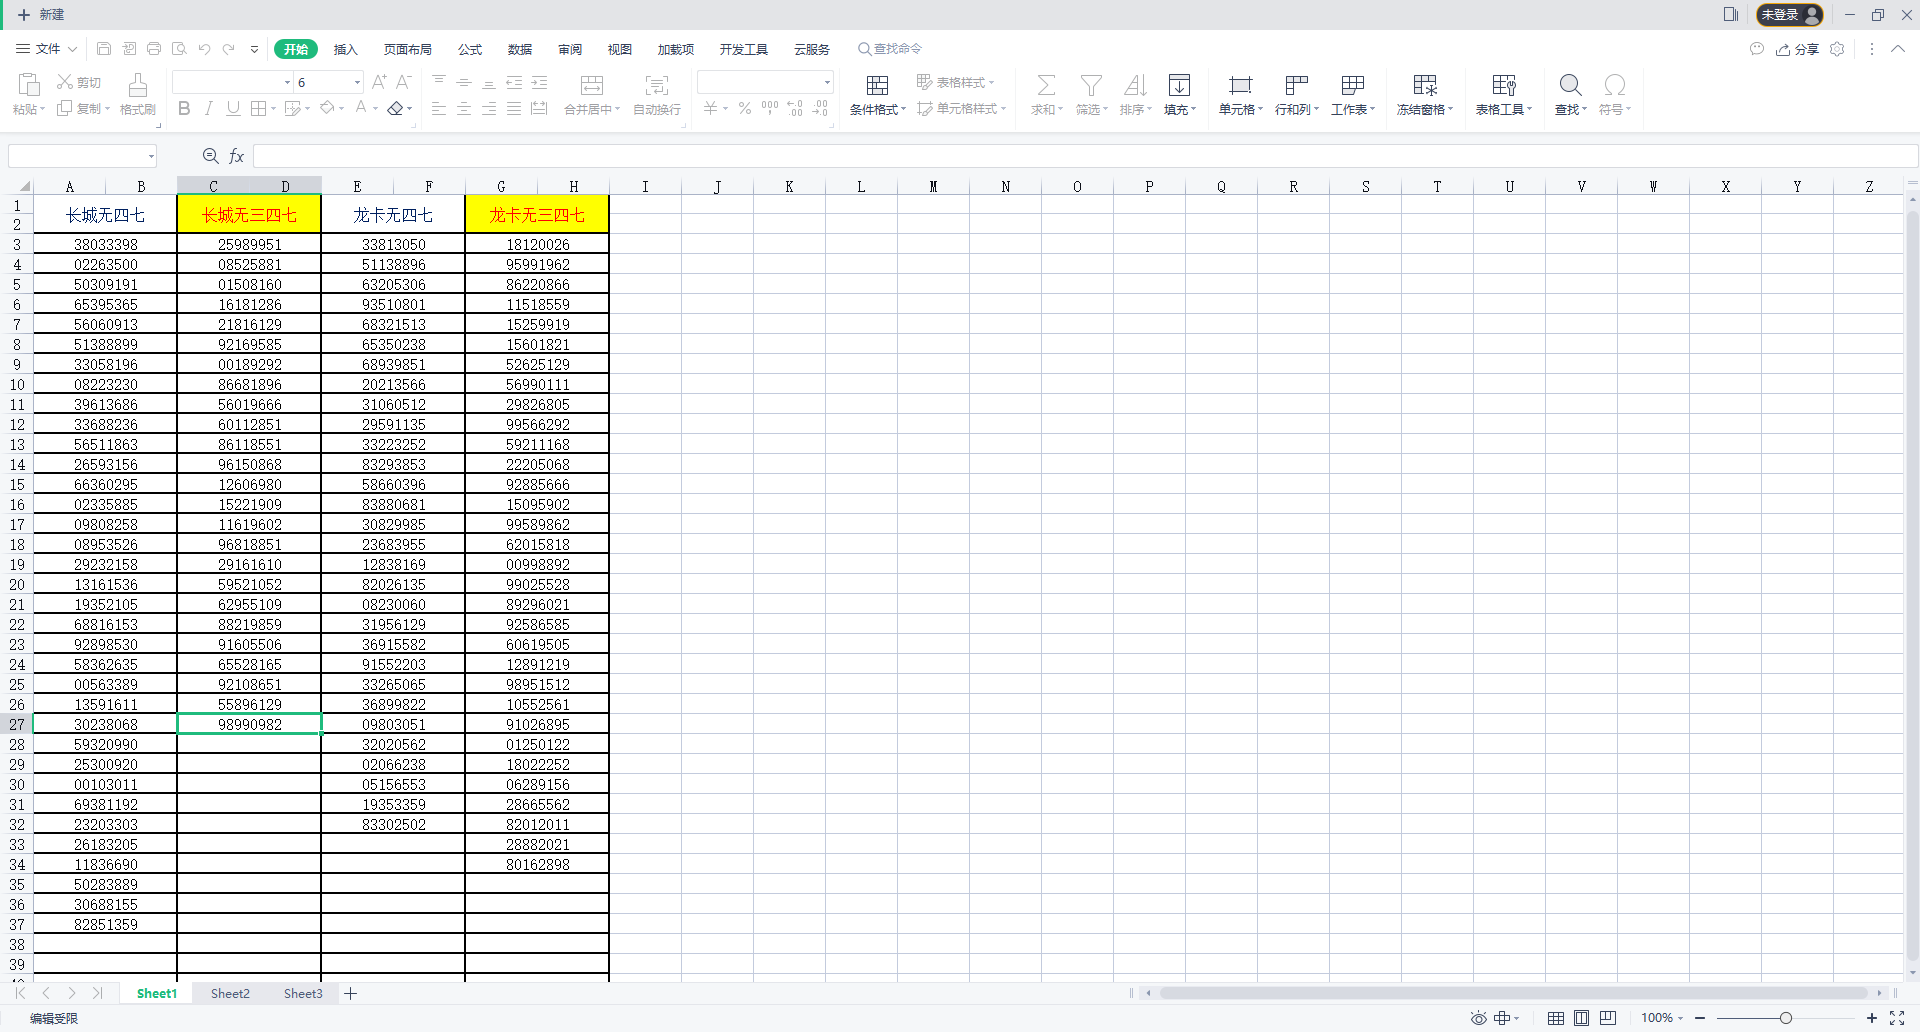Click the print icon in quick access toolbar
Screen dimensions: 1920x1032
coord(154,49)
